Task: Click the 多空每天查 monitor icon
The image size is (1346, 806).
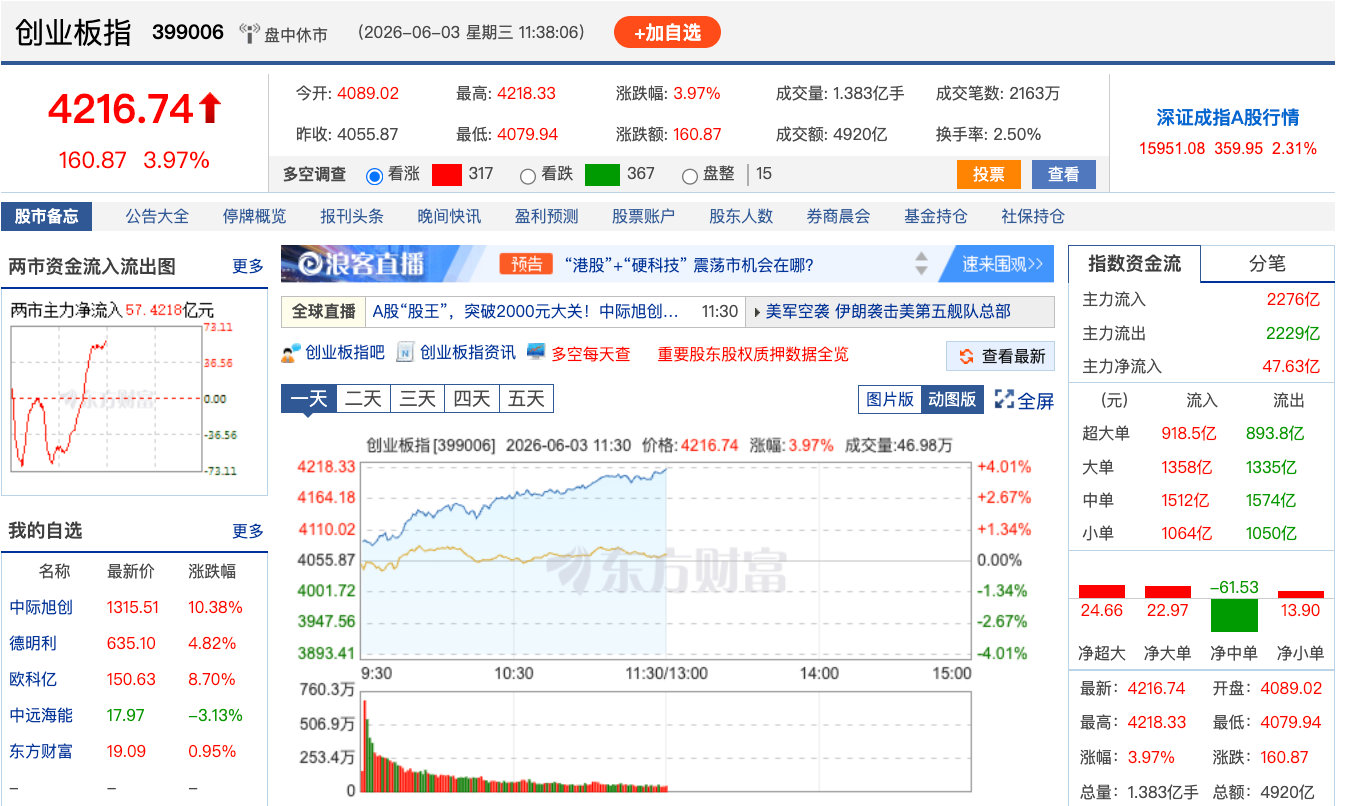Action: coord(536,353)
